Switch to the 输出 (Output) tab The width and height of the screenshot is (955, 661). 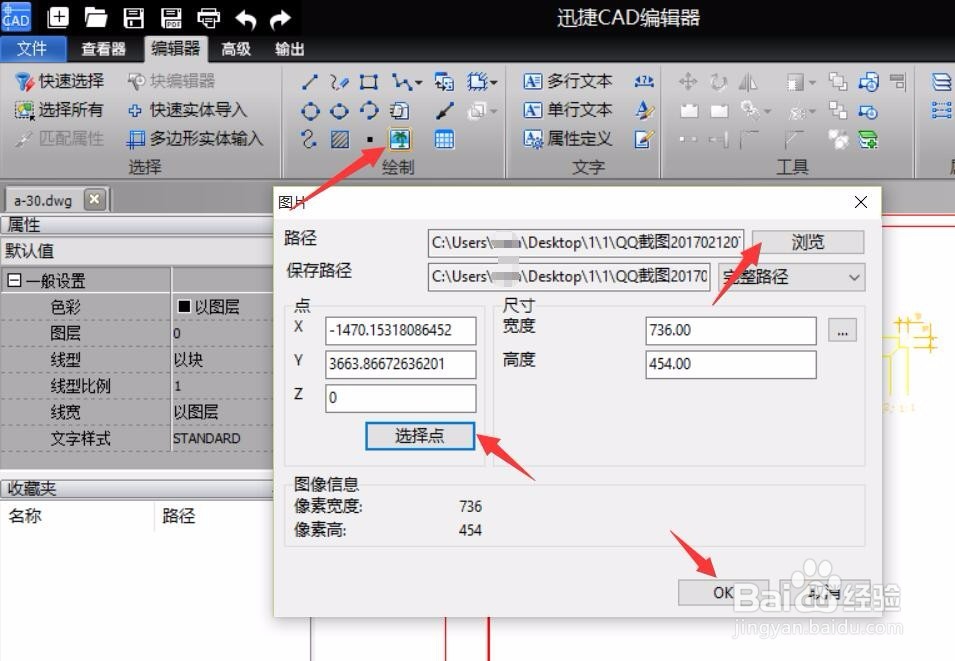coord(289,49)
